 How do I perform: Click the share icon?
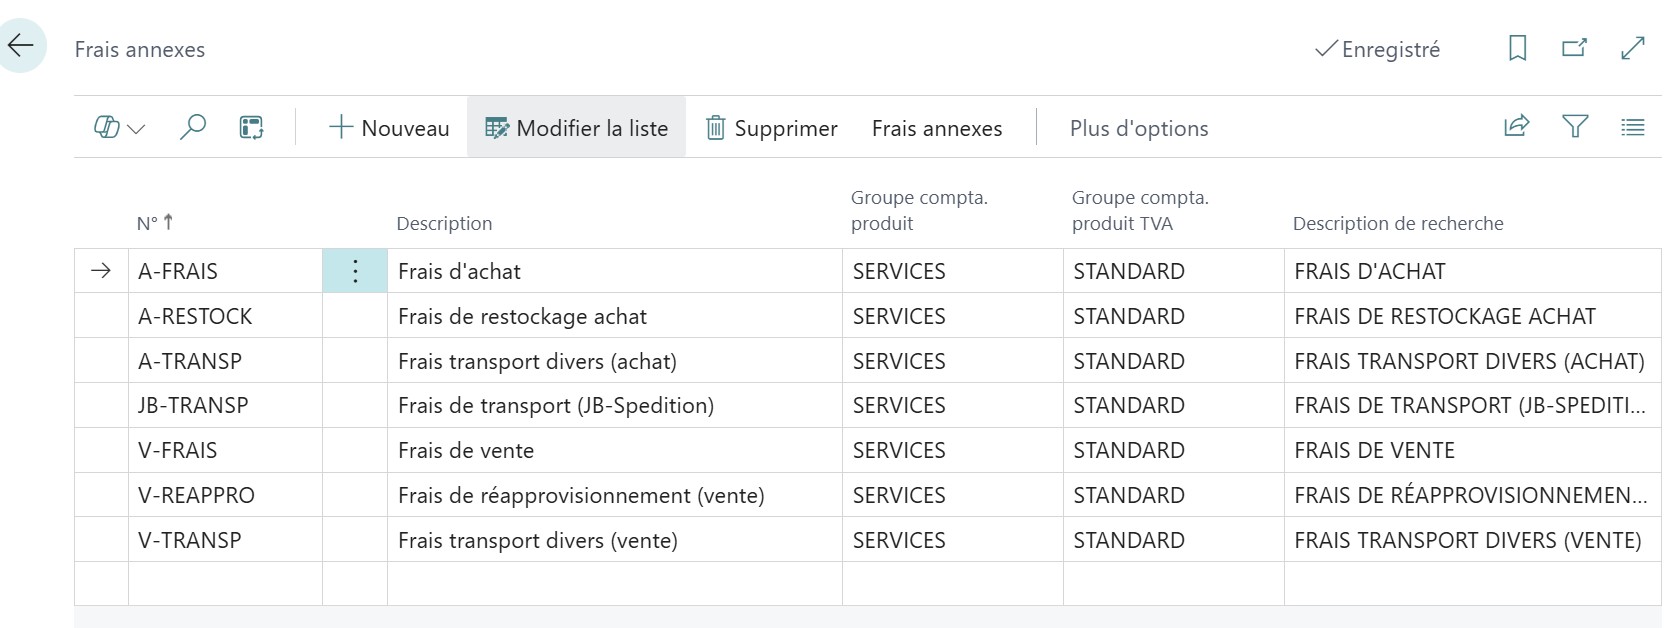[x=1517, y=127]
